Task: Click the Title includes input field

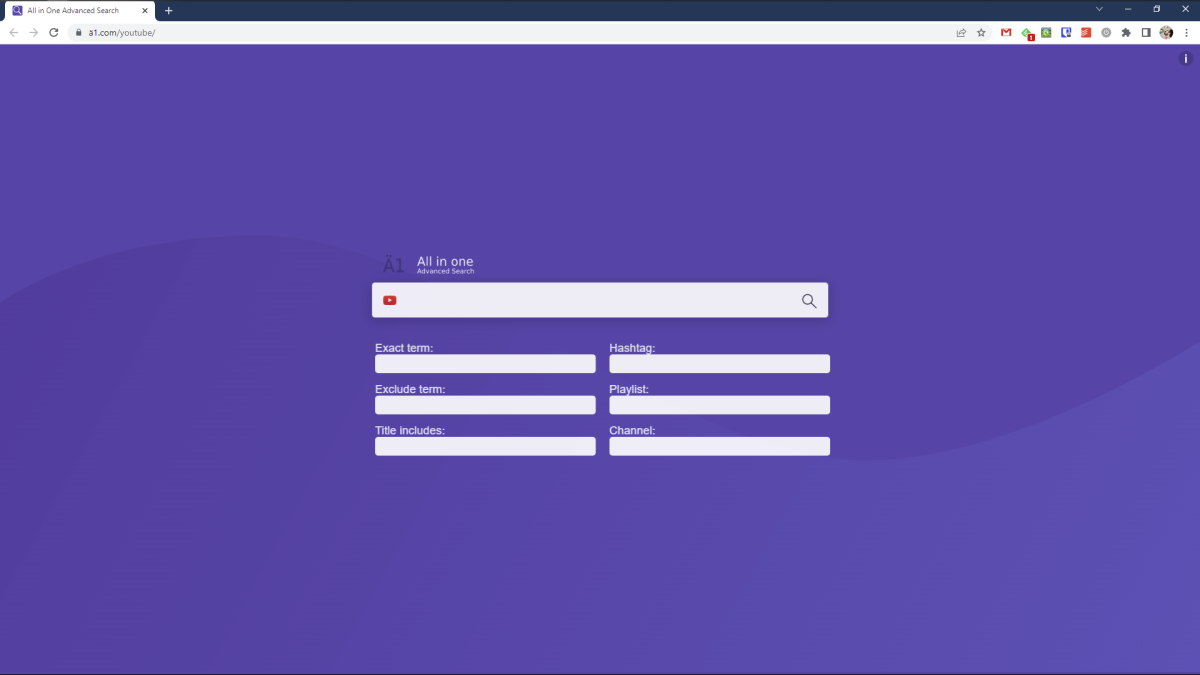Action: pyautogui.click(x=485, y=446)
